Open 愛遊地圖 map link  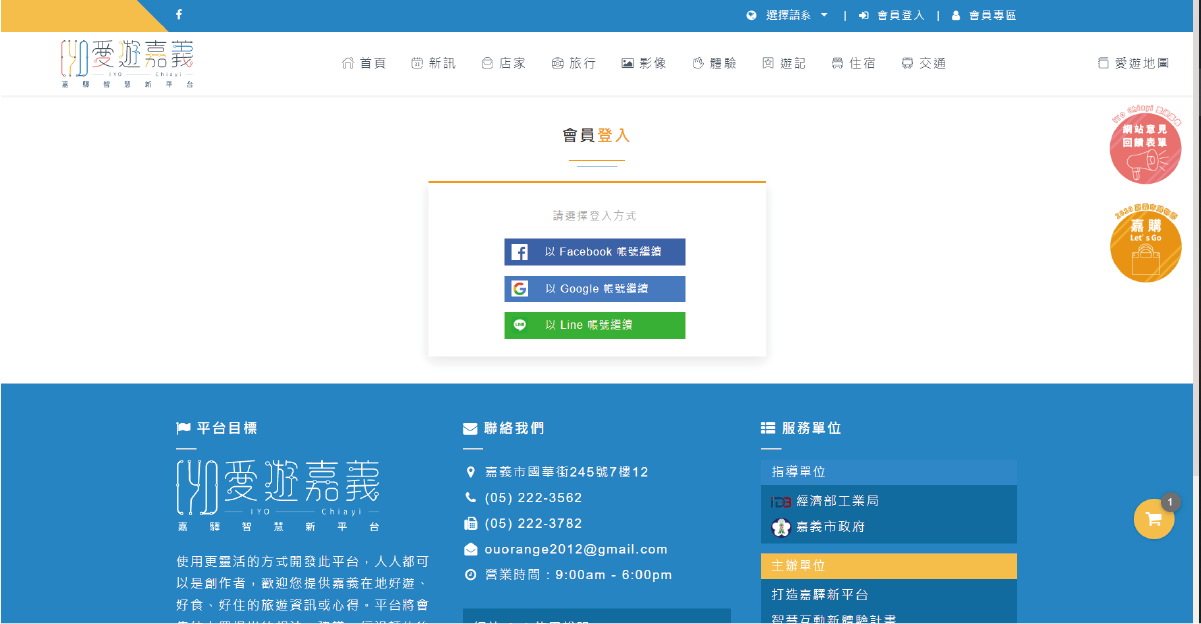point(1133,63)
